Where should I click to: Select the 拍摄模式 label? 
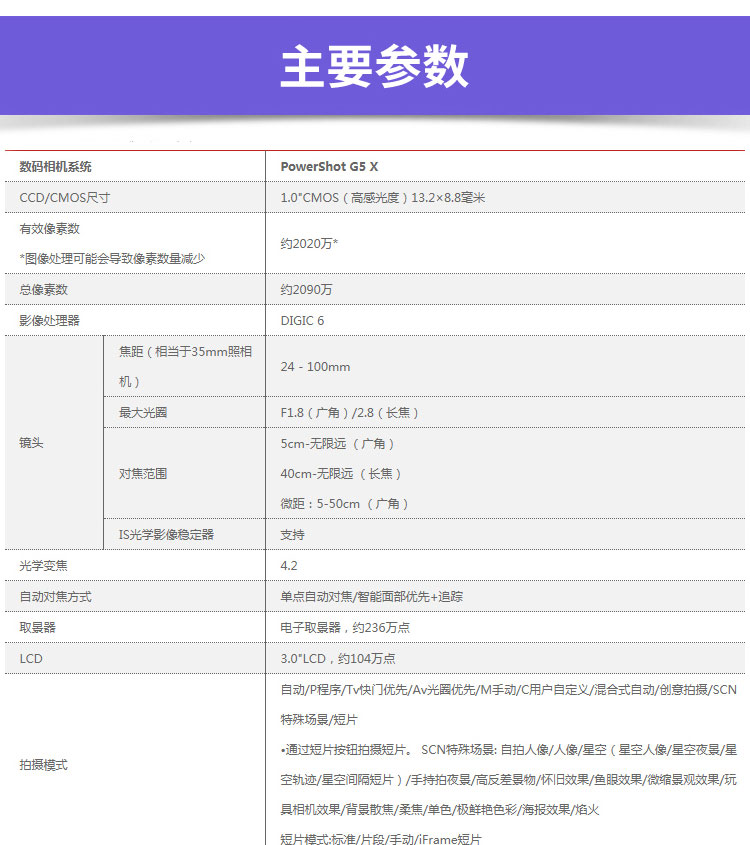coord(44,765)
